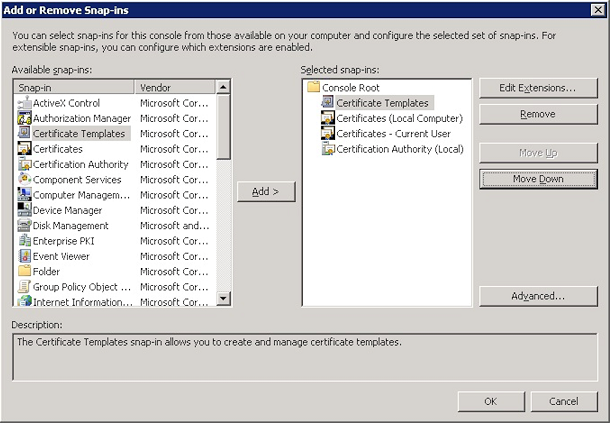Click the Component Services icon
This screenshot has width=610, height=423.
[24, 179]
